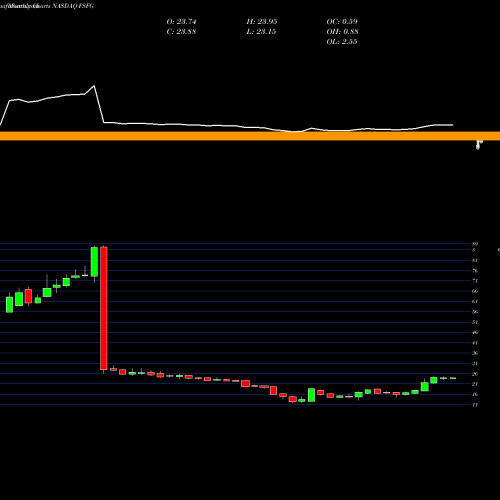Click the 76 price axis label

[x=475, y=271]
